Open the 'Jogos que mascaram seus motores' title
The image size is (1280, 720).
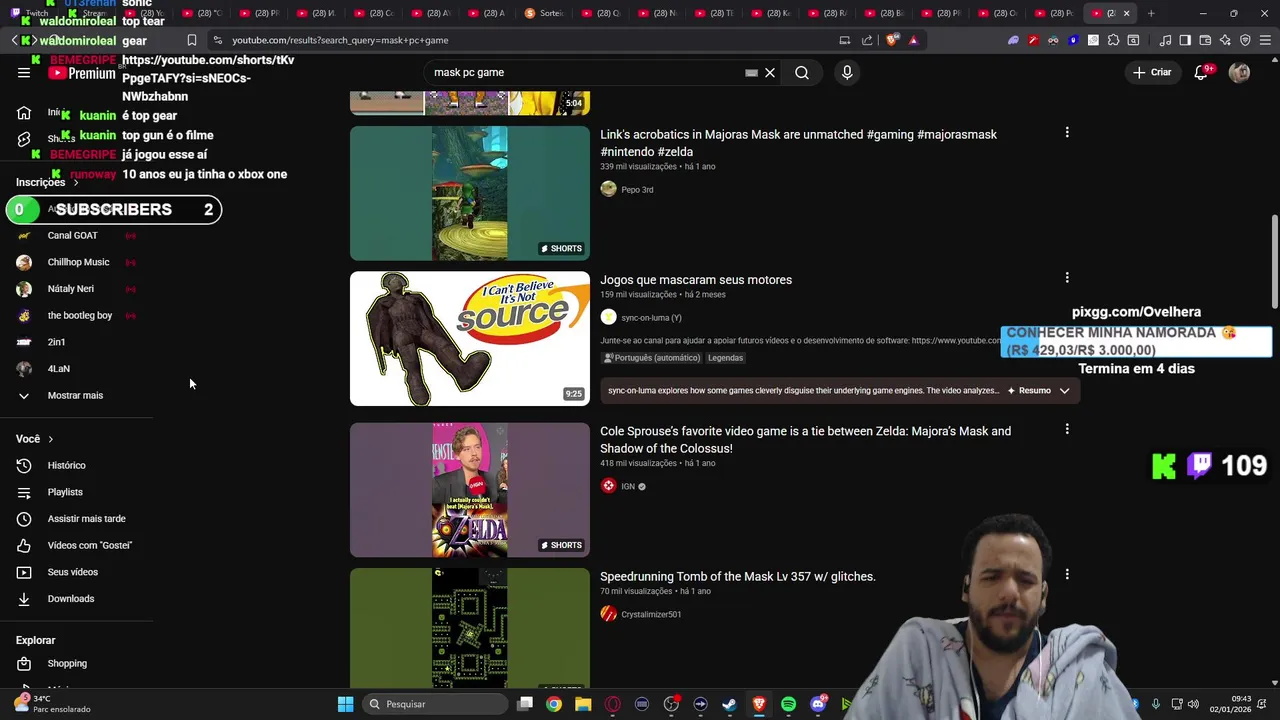pos(696,280)
